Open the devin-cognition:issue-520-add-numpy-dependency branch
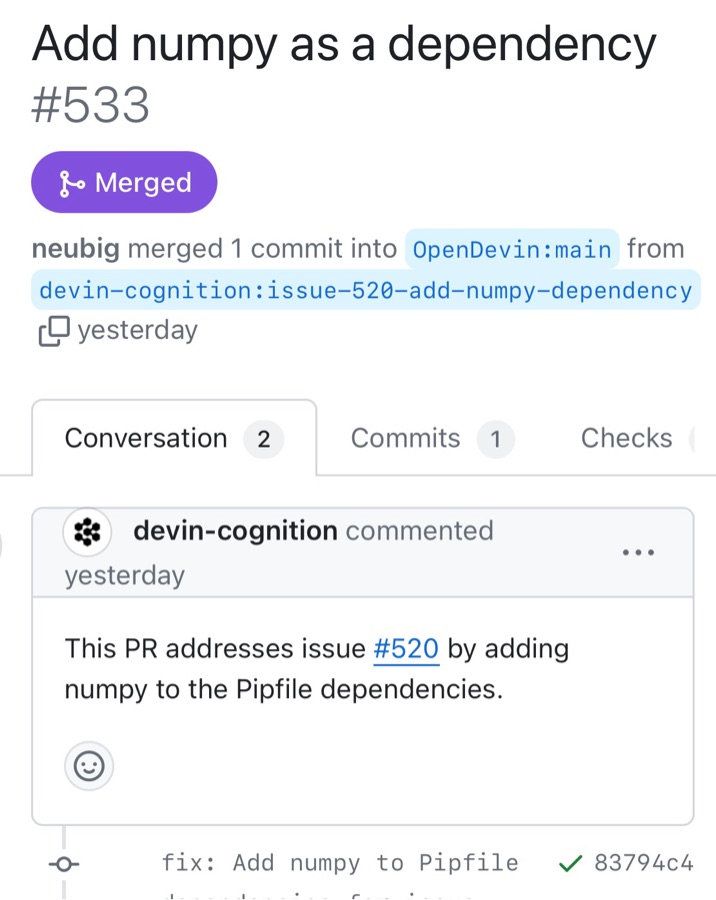 coord(365,291)
